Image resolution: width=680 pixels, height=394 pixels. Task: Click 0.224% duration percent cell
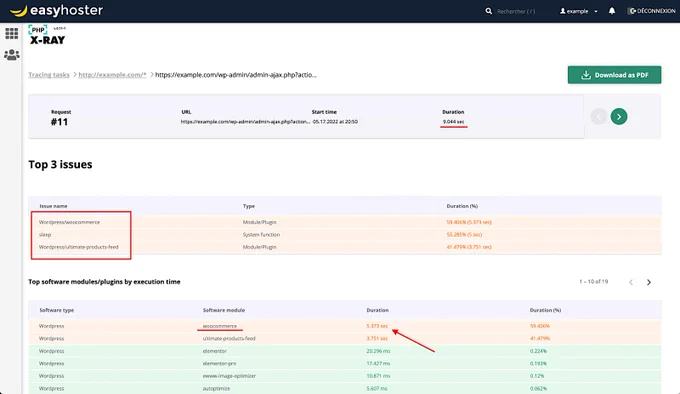pos(538,351)
